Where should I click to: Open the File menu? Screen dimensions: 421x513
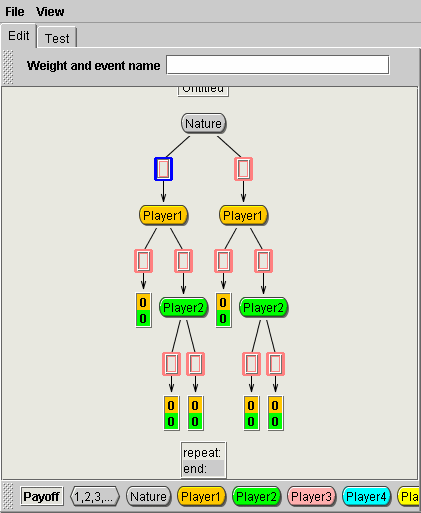(x=15, y=12)
